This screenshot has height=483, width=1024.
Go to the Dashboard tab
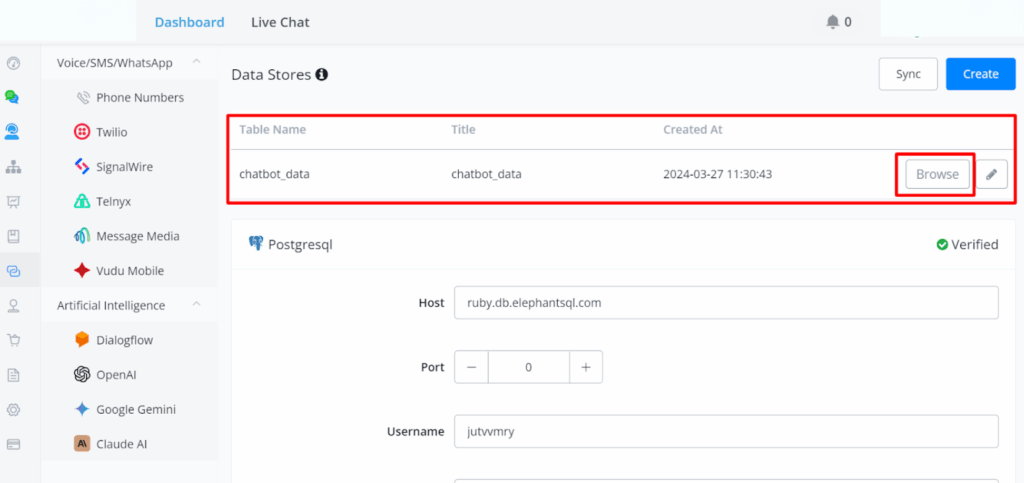(189, 22)
